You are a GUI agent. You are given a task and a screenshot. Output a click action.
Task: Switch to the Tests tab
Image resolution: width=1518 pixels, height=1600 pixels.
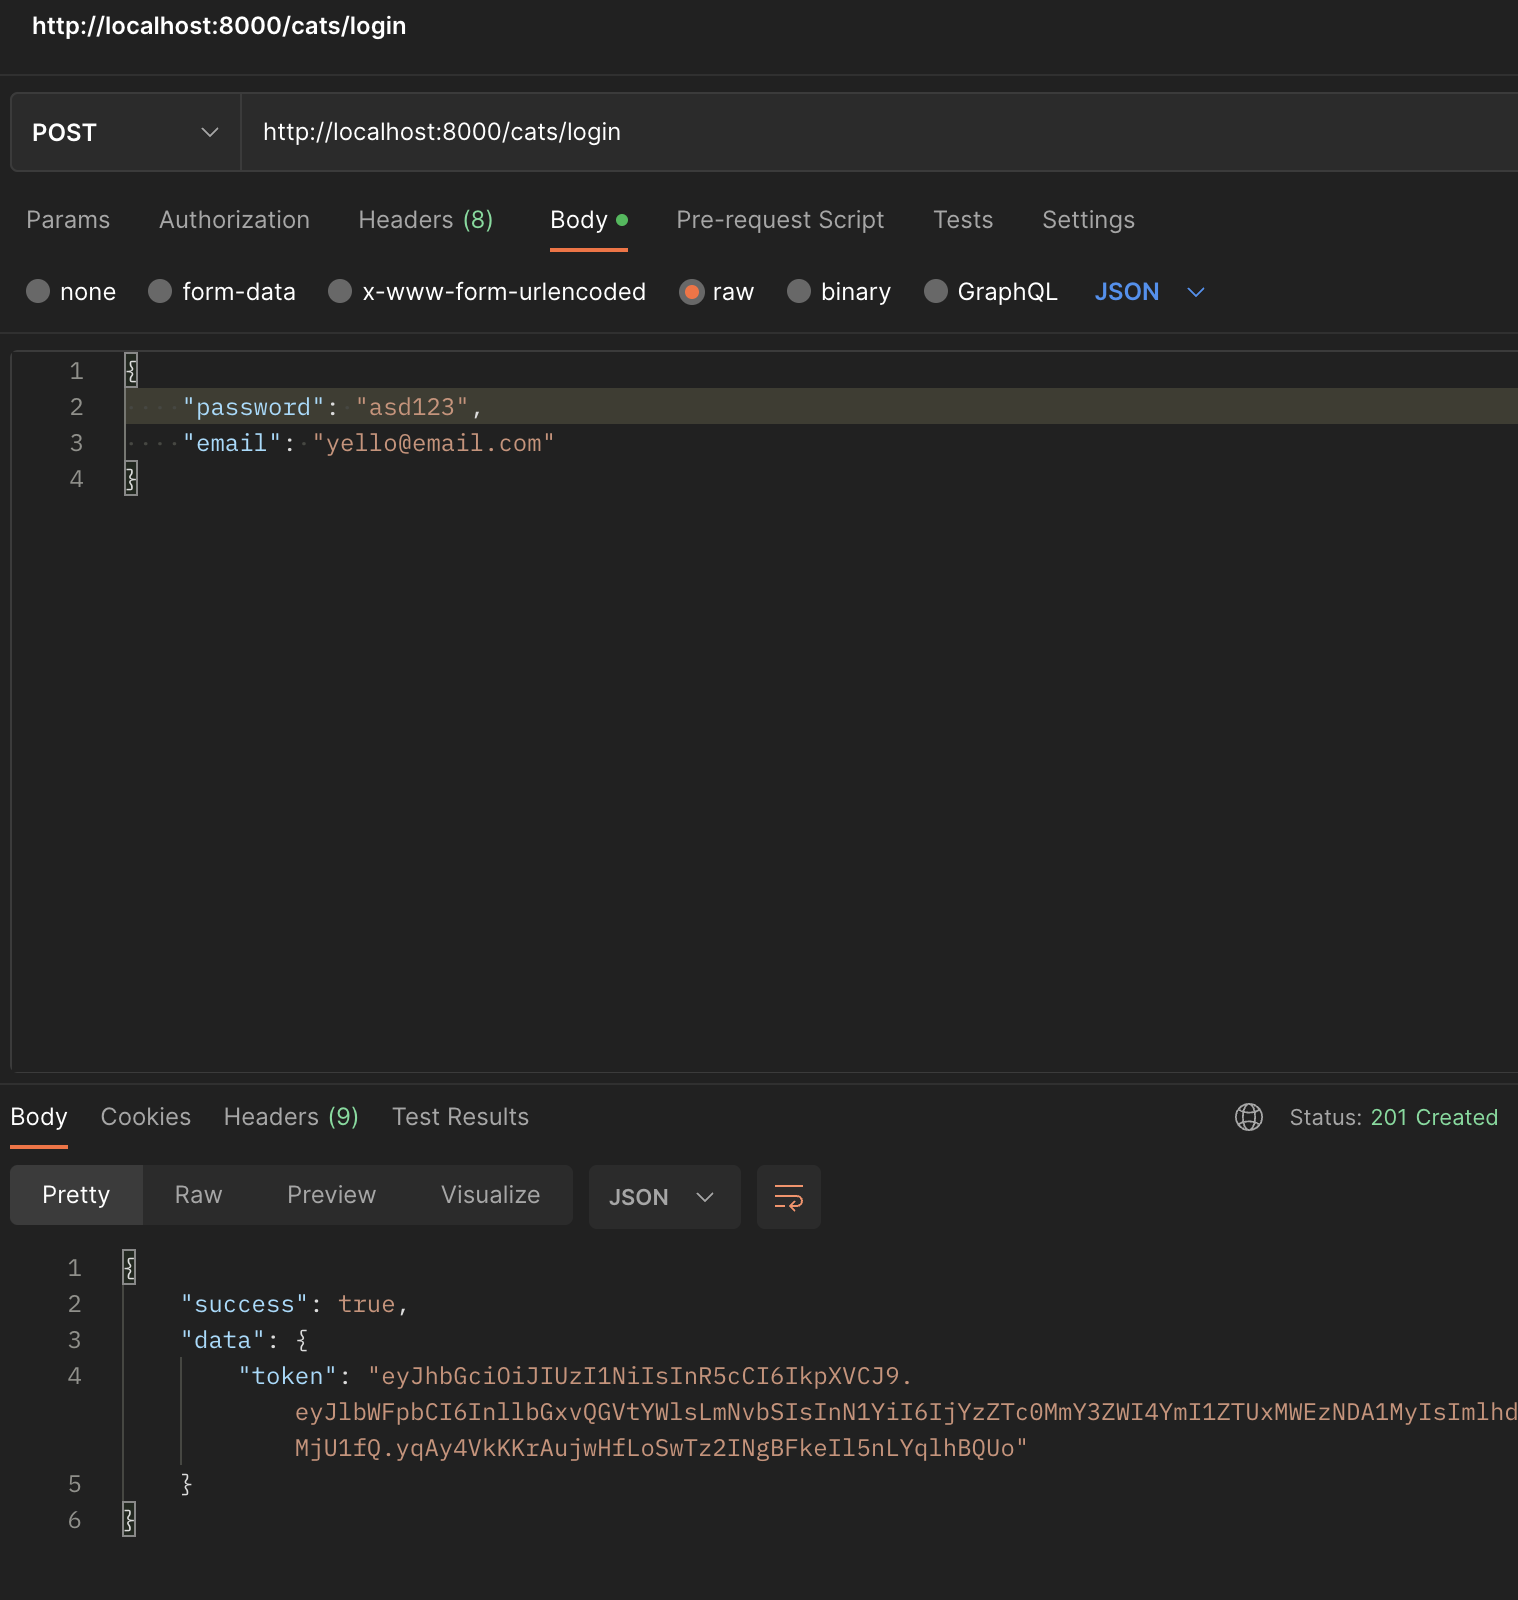point(963,220)
